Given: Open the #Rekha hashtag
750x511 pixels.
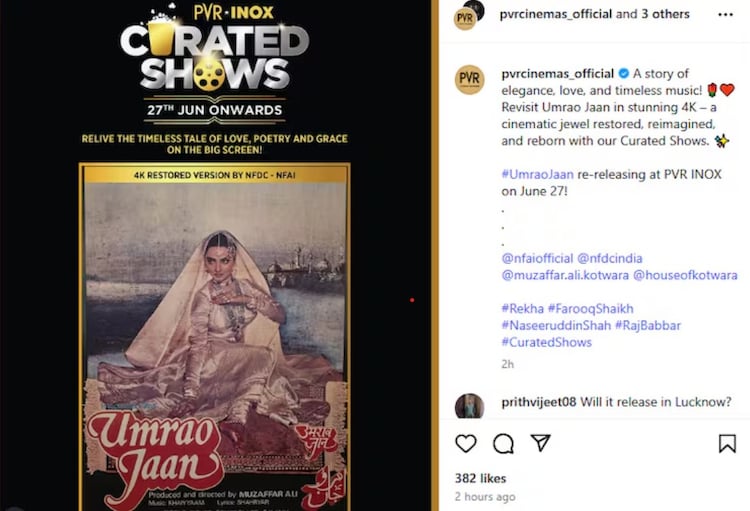Looking at the screenshot, I should click(x=522, y=309).
